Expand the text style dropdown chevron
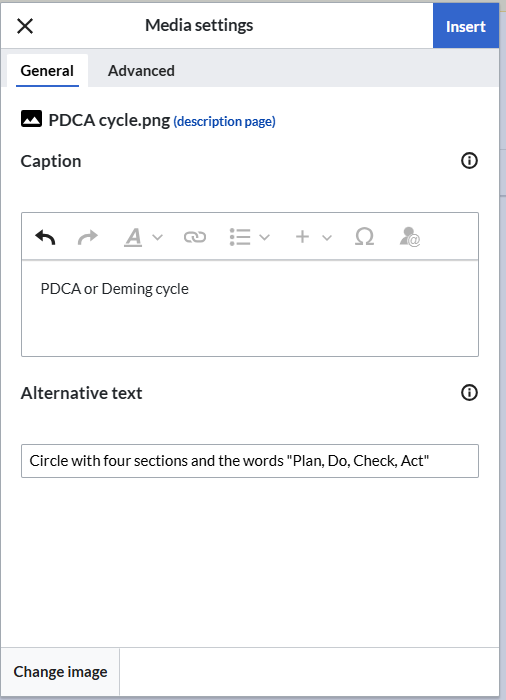 [158, 238]
